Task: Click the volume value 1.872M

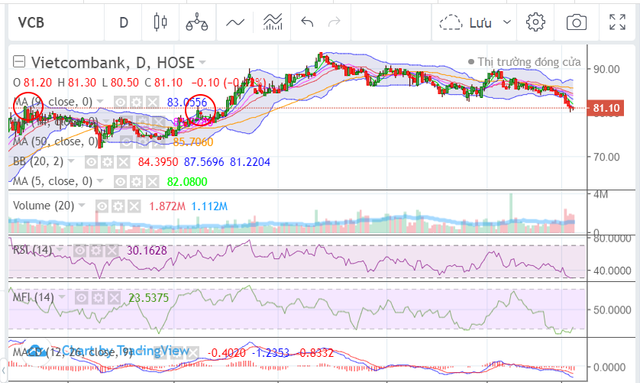Action: coord(167,207)
